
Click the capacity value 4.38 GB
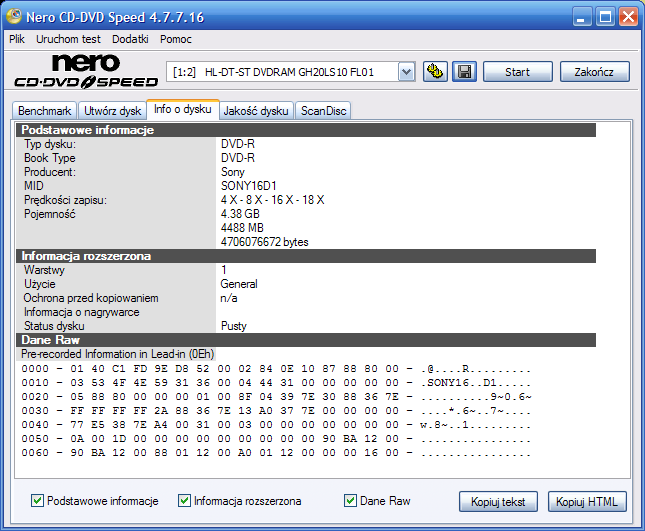point(240,214)
